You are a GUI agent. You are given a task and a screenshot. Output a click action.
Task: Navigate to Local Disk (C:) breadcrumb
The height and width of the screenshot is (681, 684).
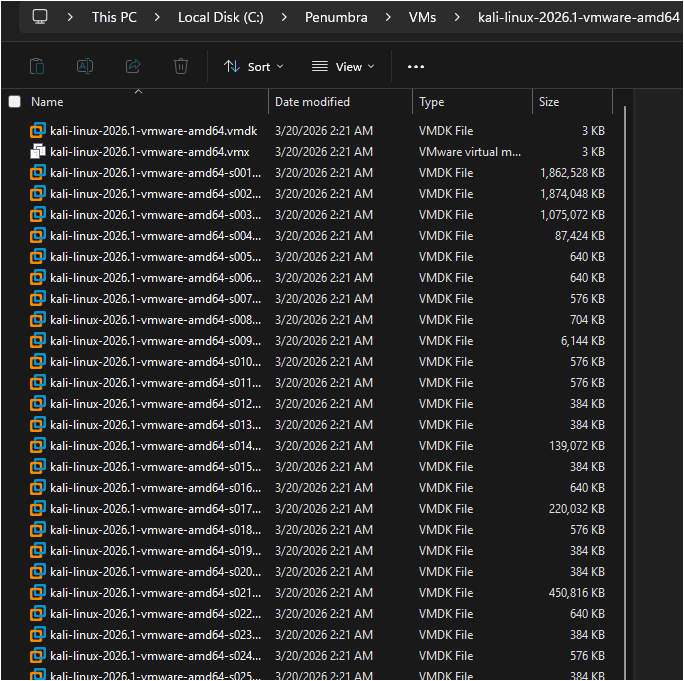(x=221, y=17)
